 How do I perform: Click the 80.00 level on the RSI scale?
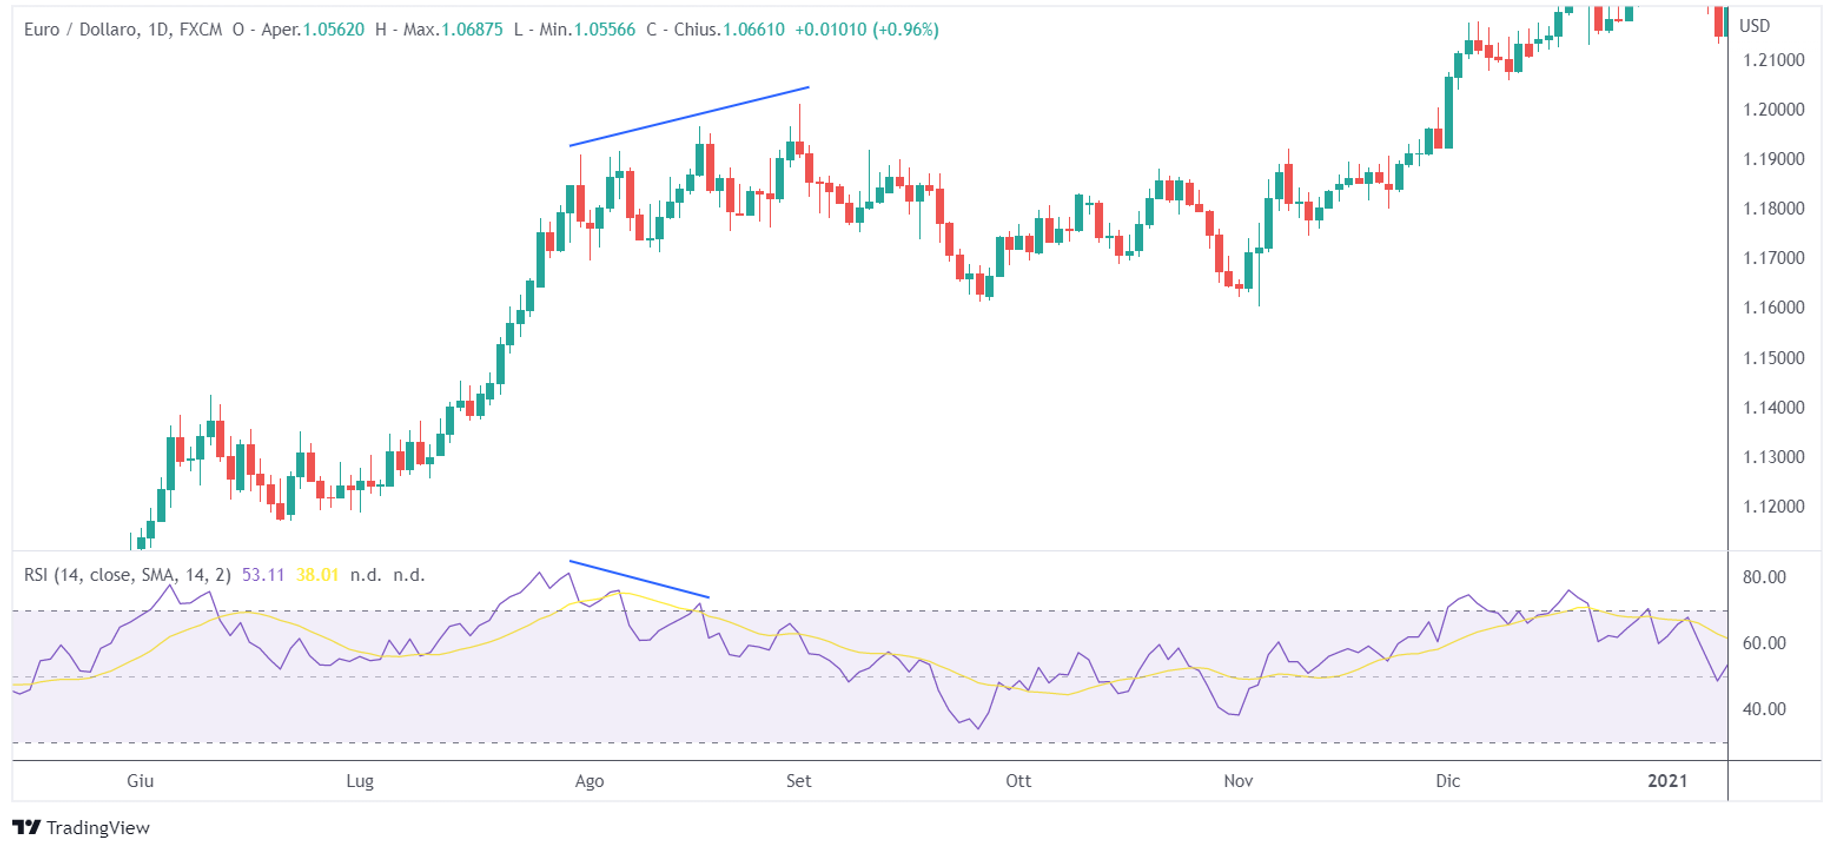pos(1764,577)
